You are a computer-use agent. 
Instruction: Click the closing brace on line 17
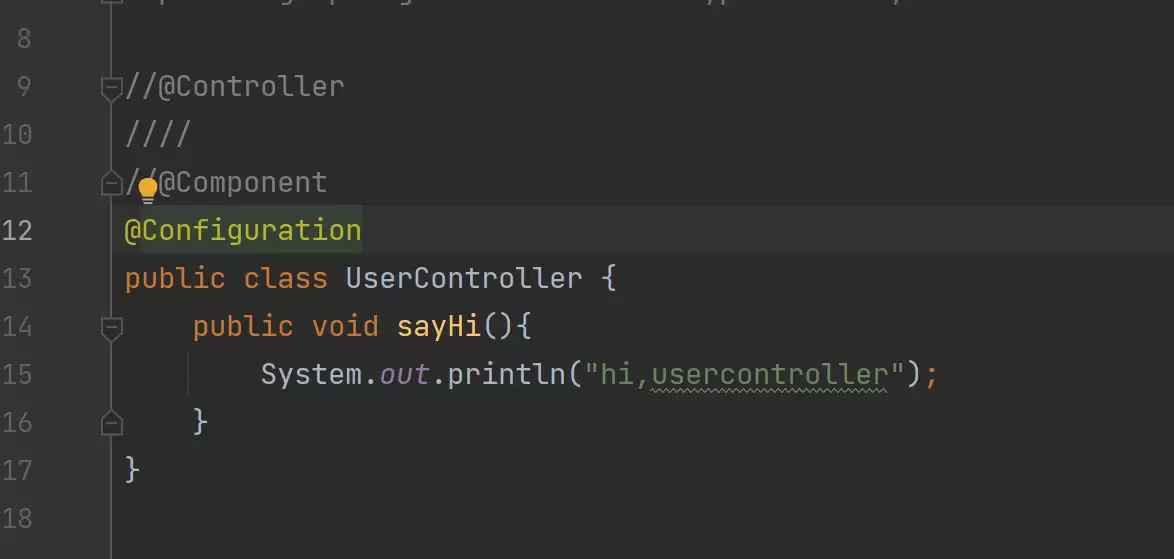click(x=132, y=471)
